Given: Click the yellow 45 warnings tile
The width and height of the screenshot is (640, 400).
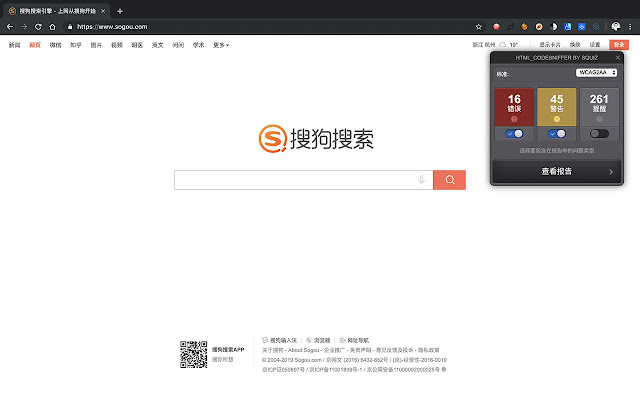Looking at the screenshot, I should (x=557, y=107).
